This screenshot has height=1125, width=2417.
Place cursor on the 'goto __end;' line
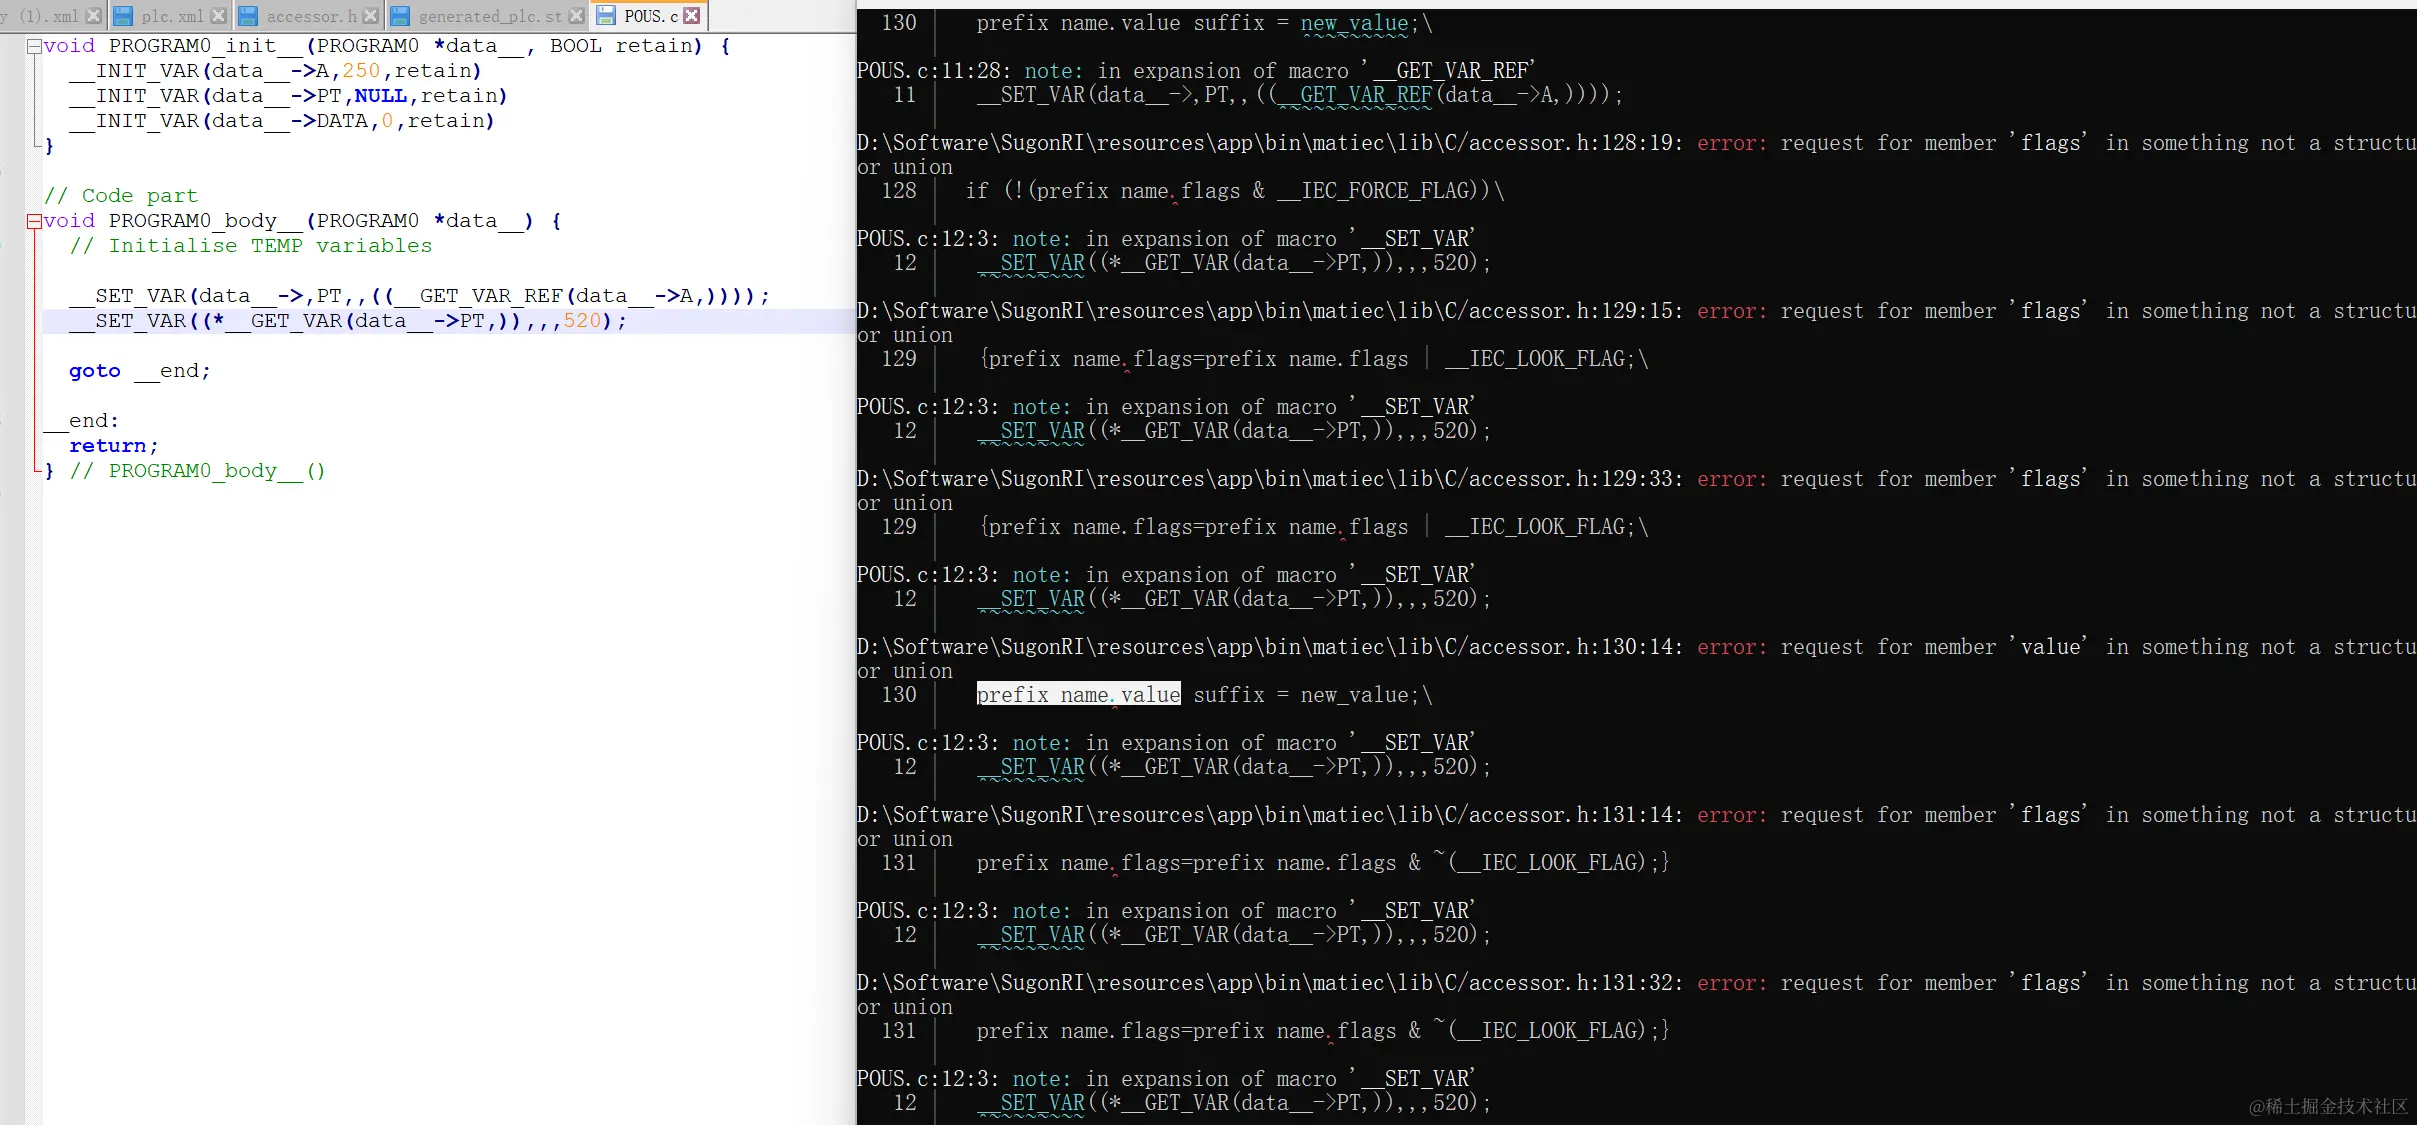(140, 371)
